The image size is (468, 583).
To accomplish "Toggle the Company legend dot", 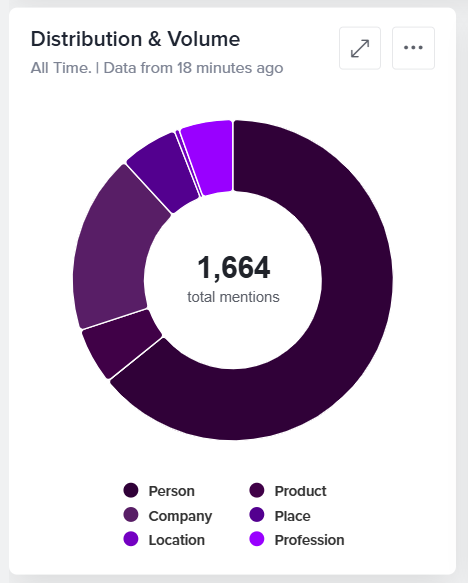I will [131, 515].
